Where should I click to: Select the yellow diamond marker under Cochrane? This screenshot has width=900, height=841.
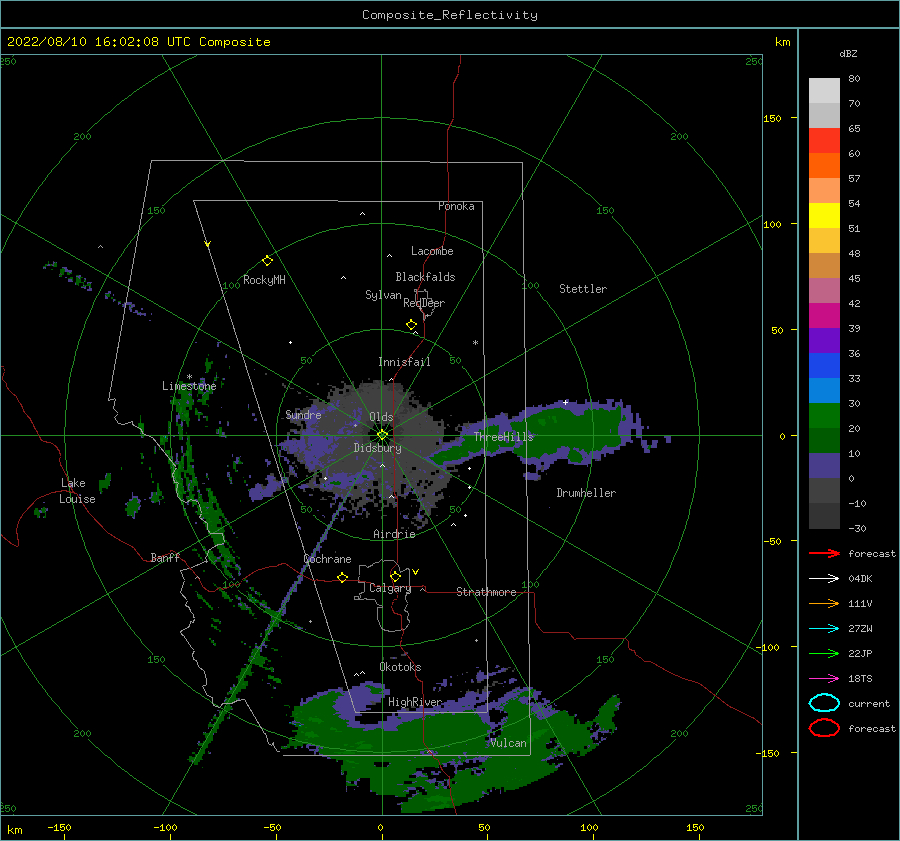[x=342, y=577]
